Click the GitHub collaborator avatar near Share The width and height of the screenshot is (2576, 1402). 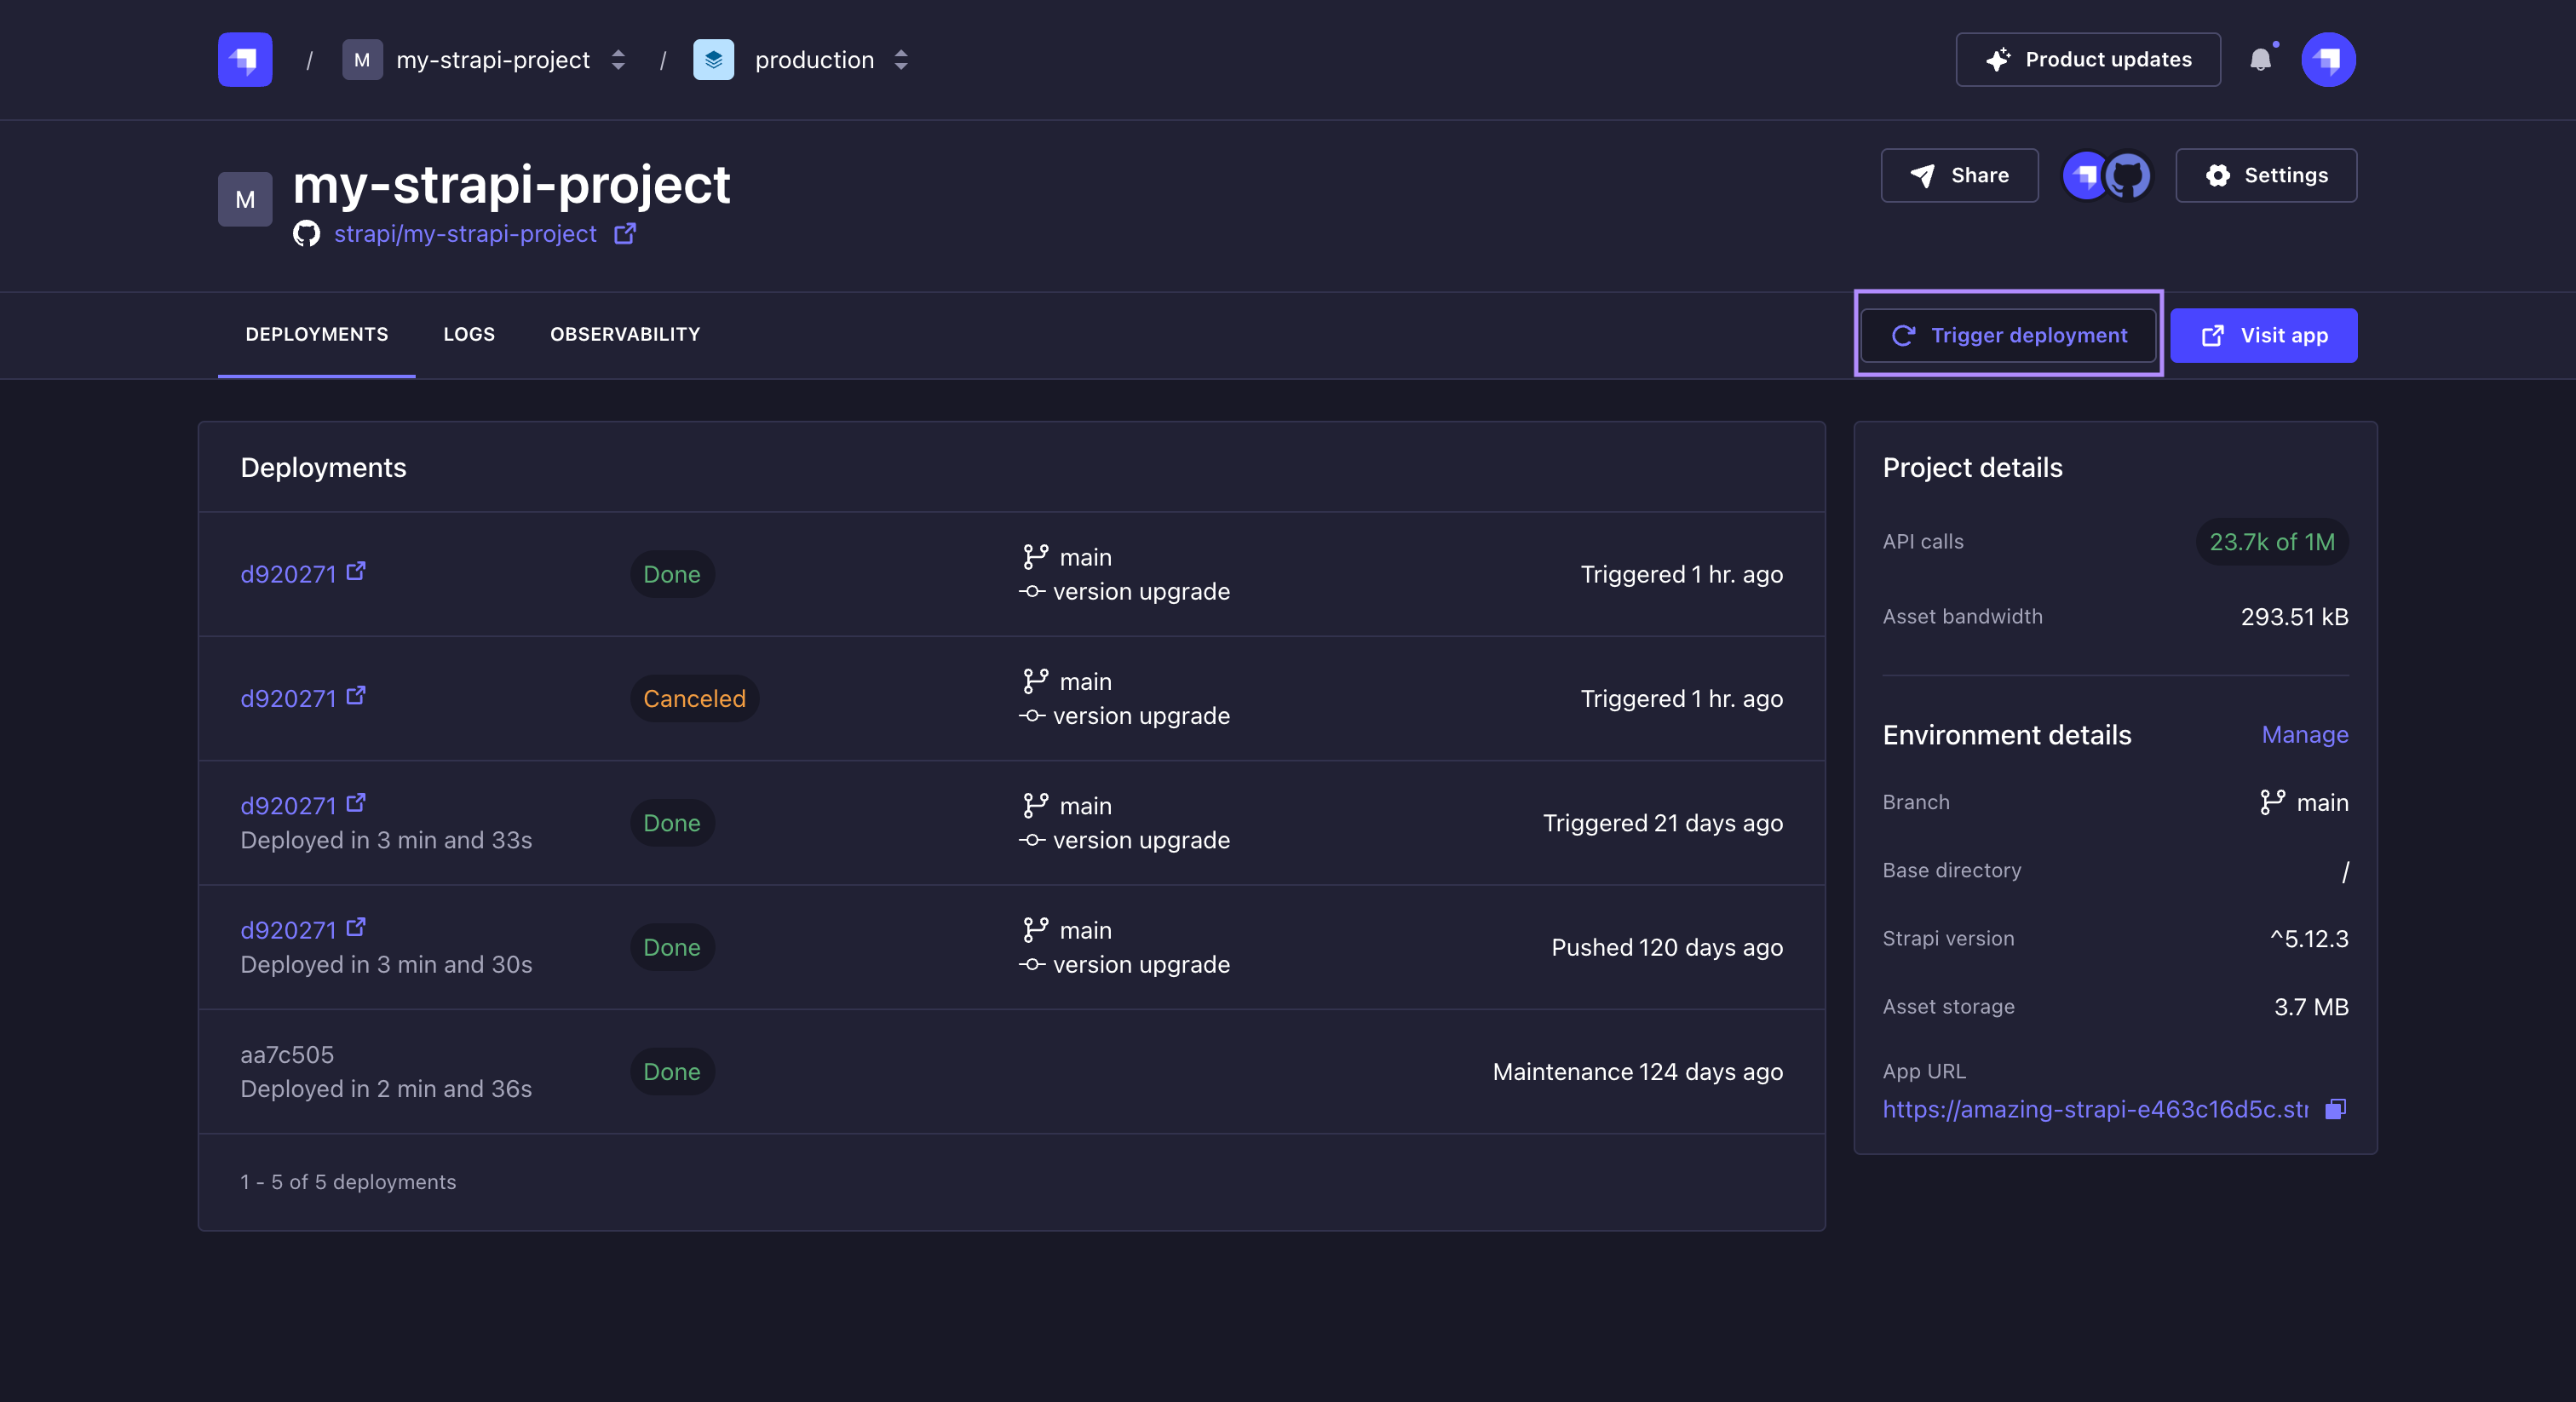(x=2127, y=176)
